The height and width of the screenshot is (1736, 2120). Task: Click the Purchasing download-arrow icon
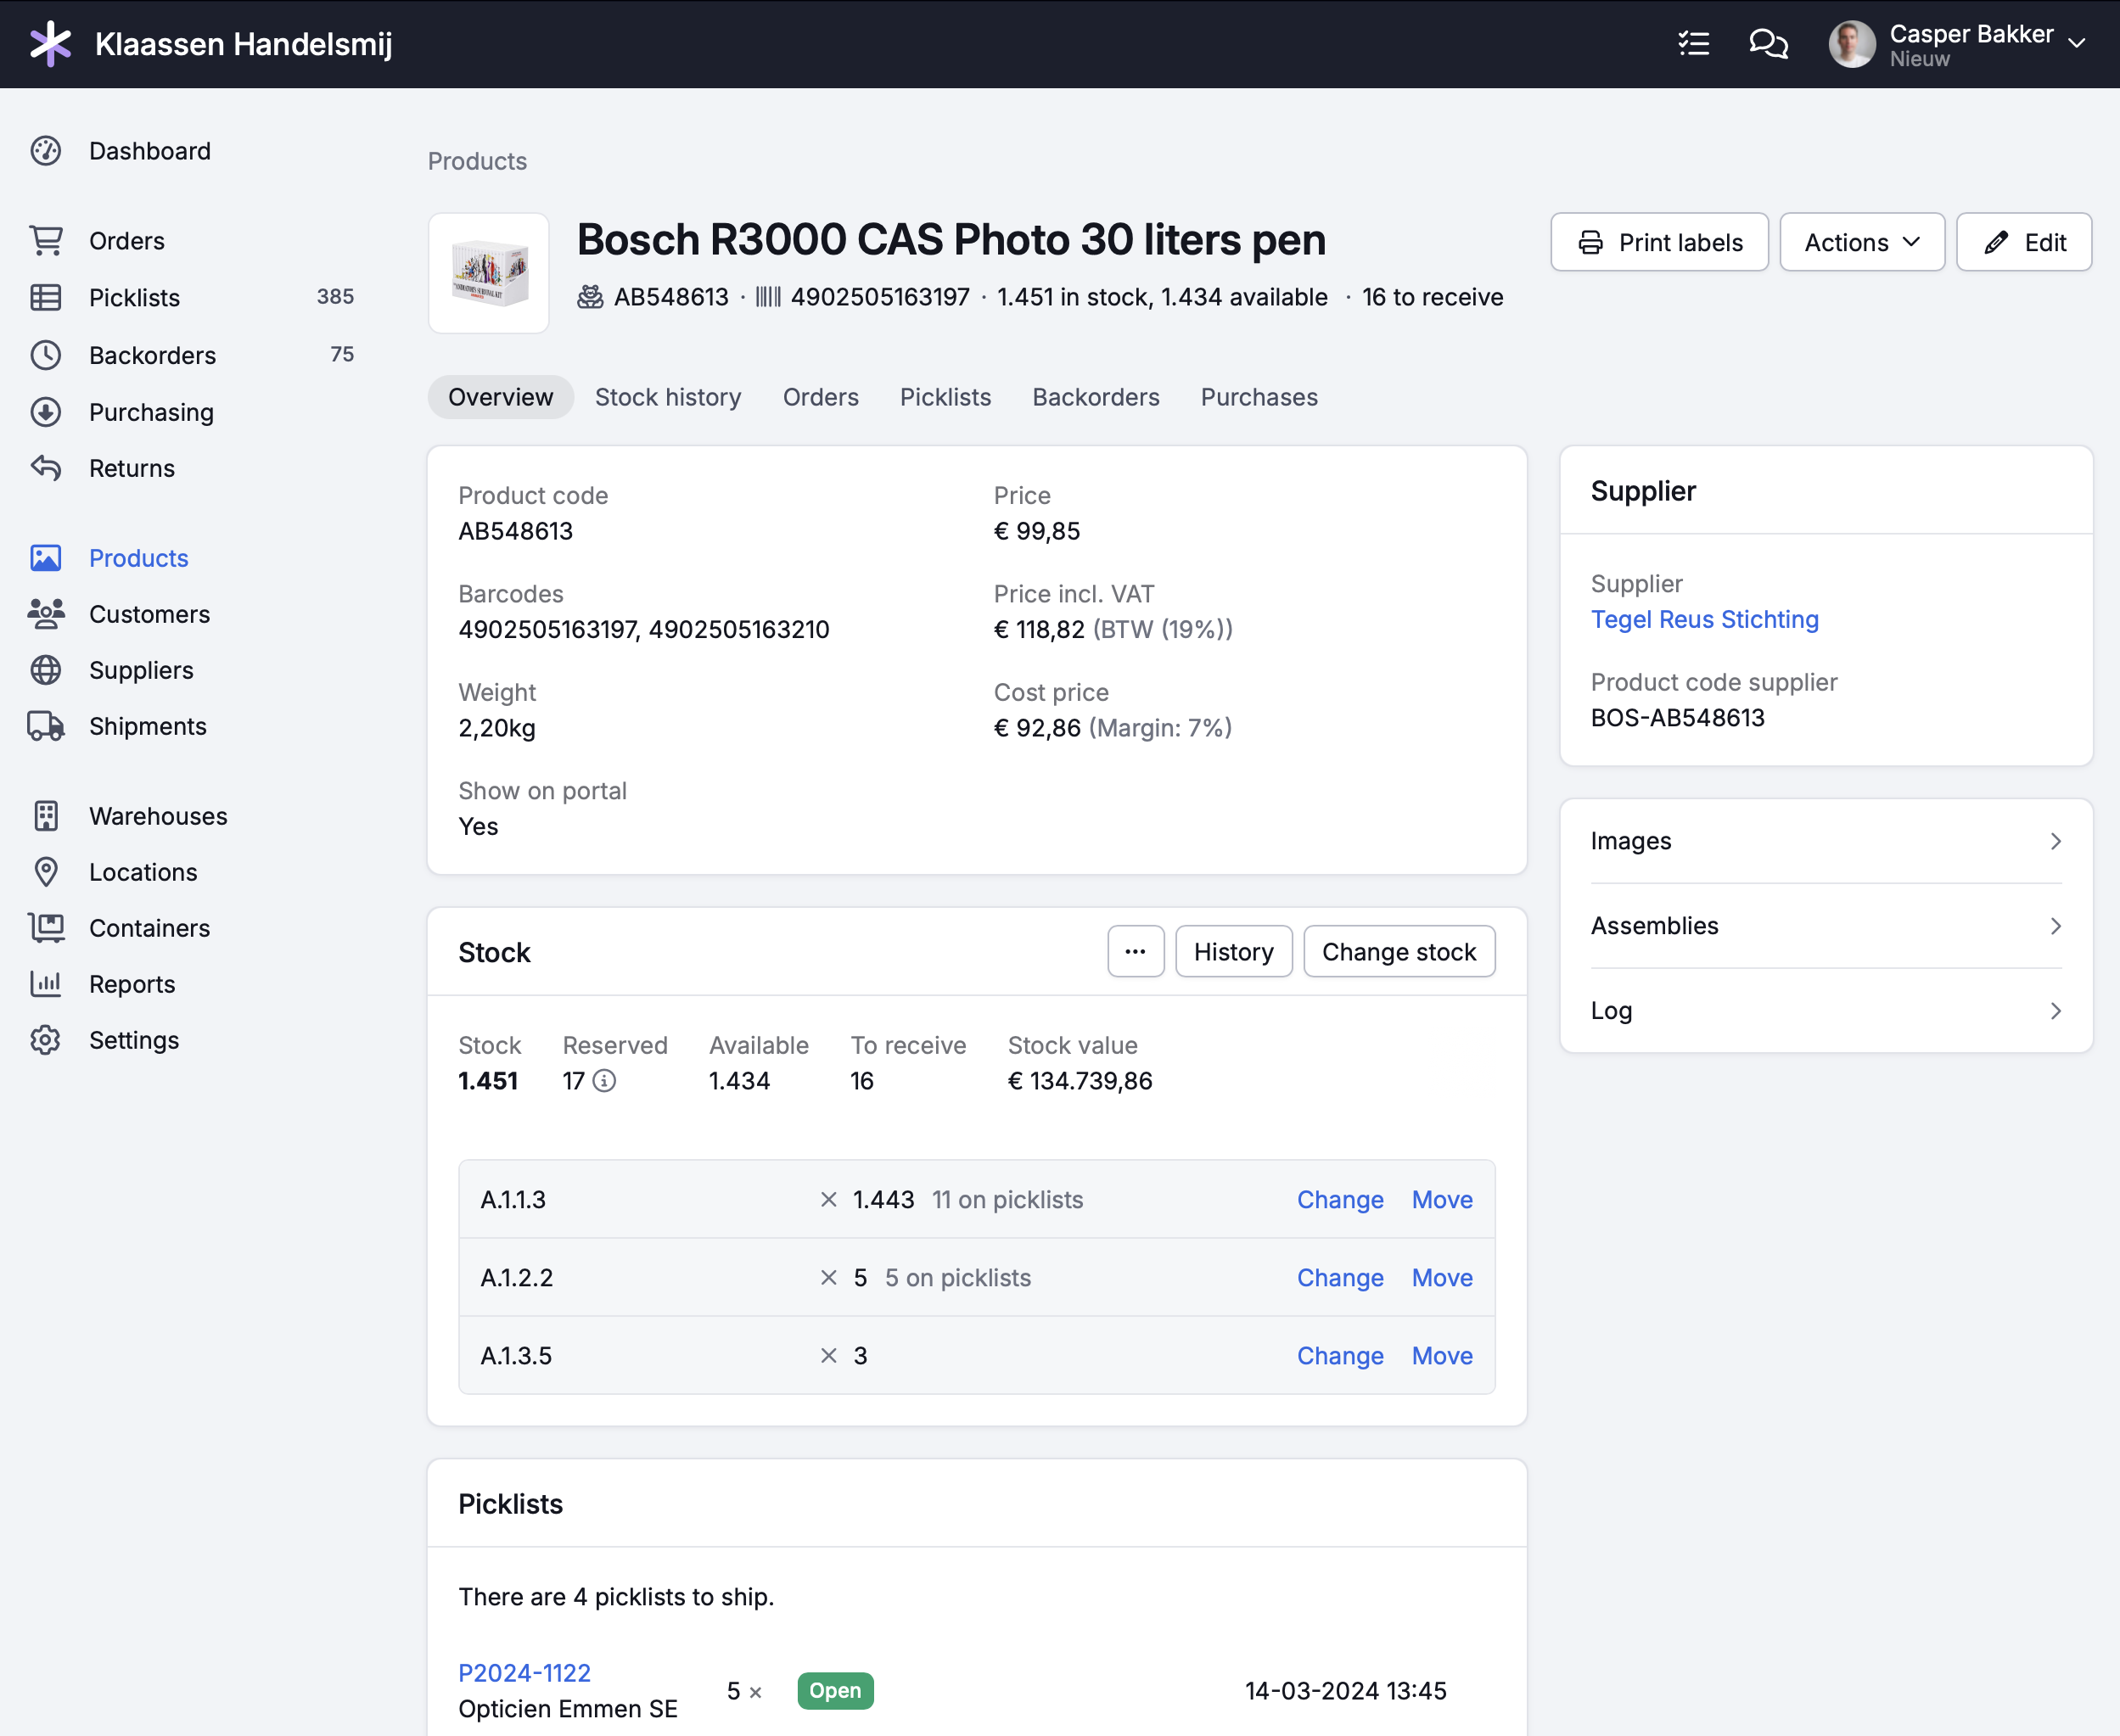(46, 412)
